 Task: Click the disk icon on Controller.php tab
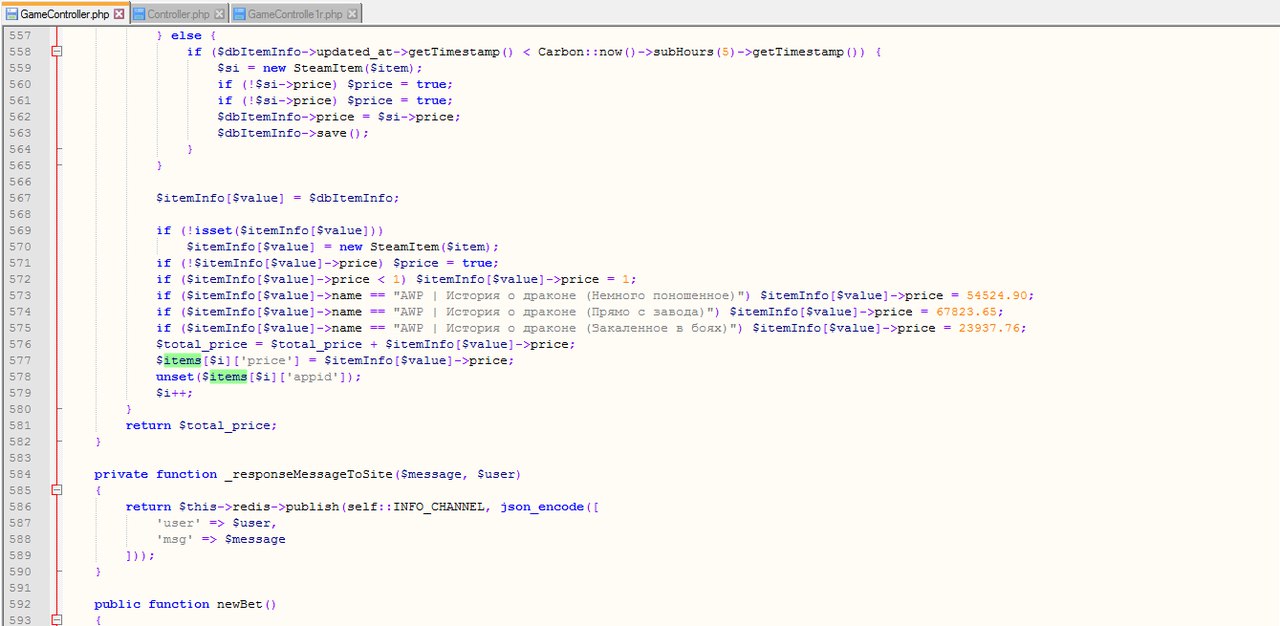(x=139, y=14)
